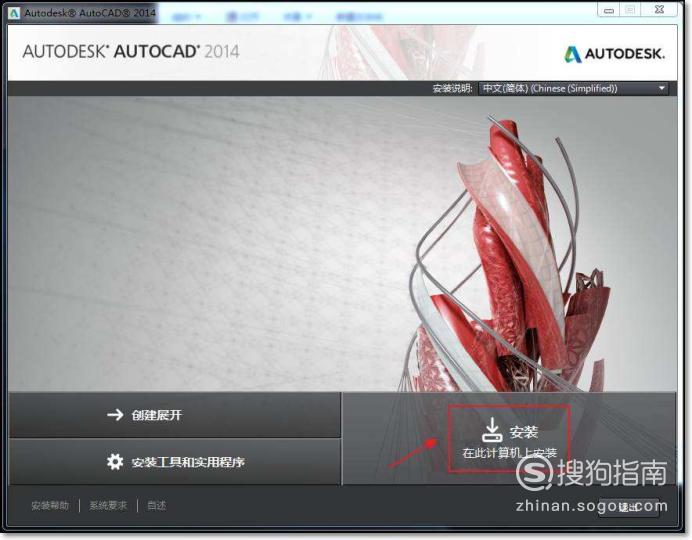Open the System Requirements link (系统要求)
Image resolution: width=692 pixels, height=540 pixels.
coord(108,506)
